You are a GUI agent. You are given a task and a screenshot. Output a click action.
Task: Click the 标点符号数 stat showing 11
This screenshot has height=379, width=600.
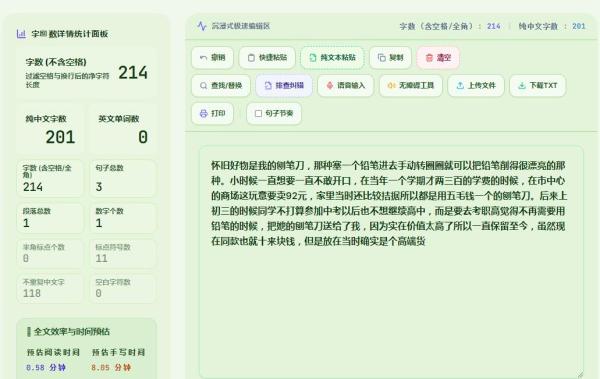point(123,253)
